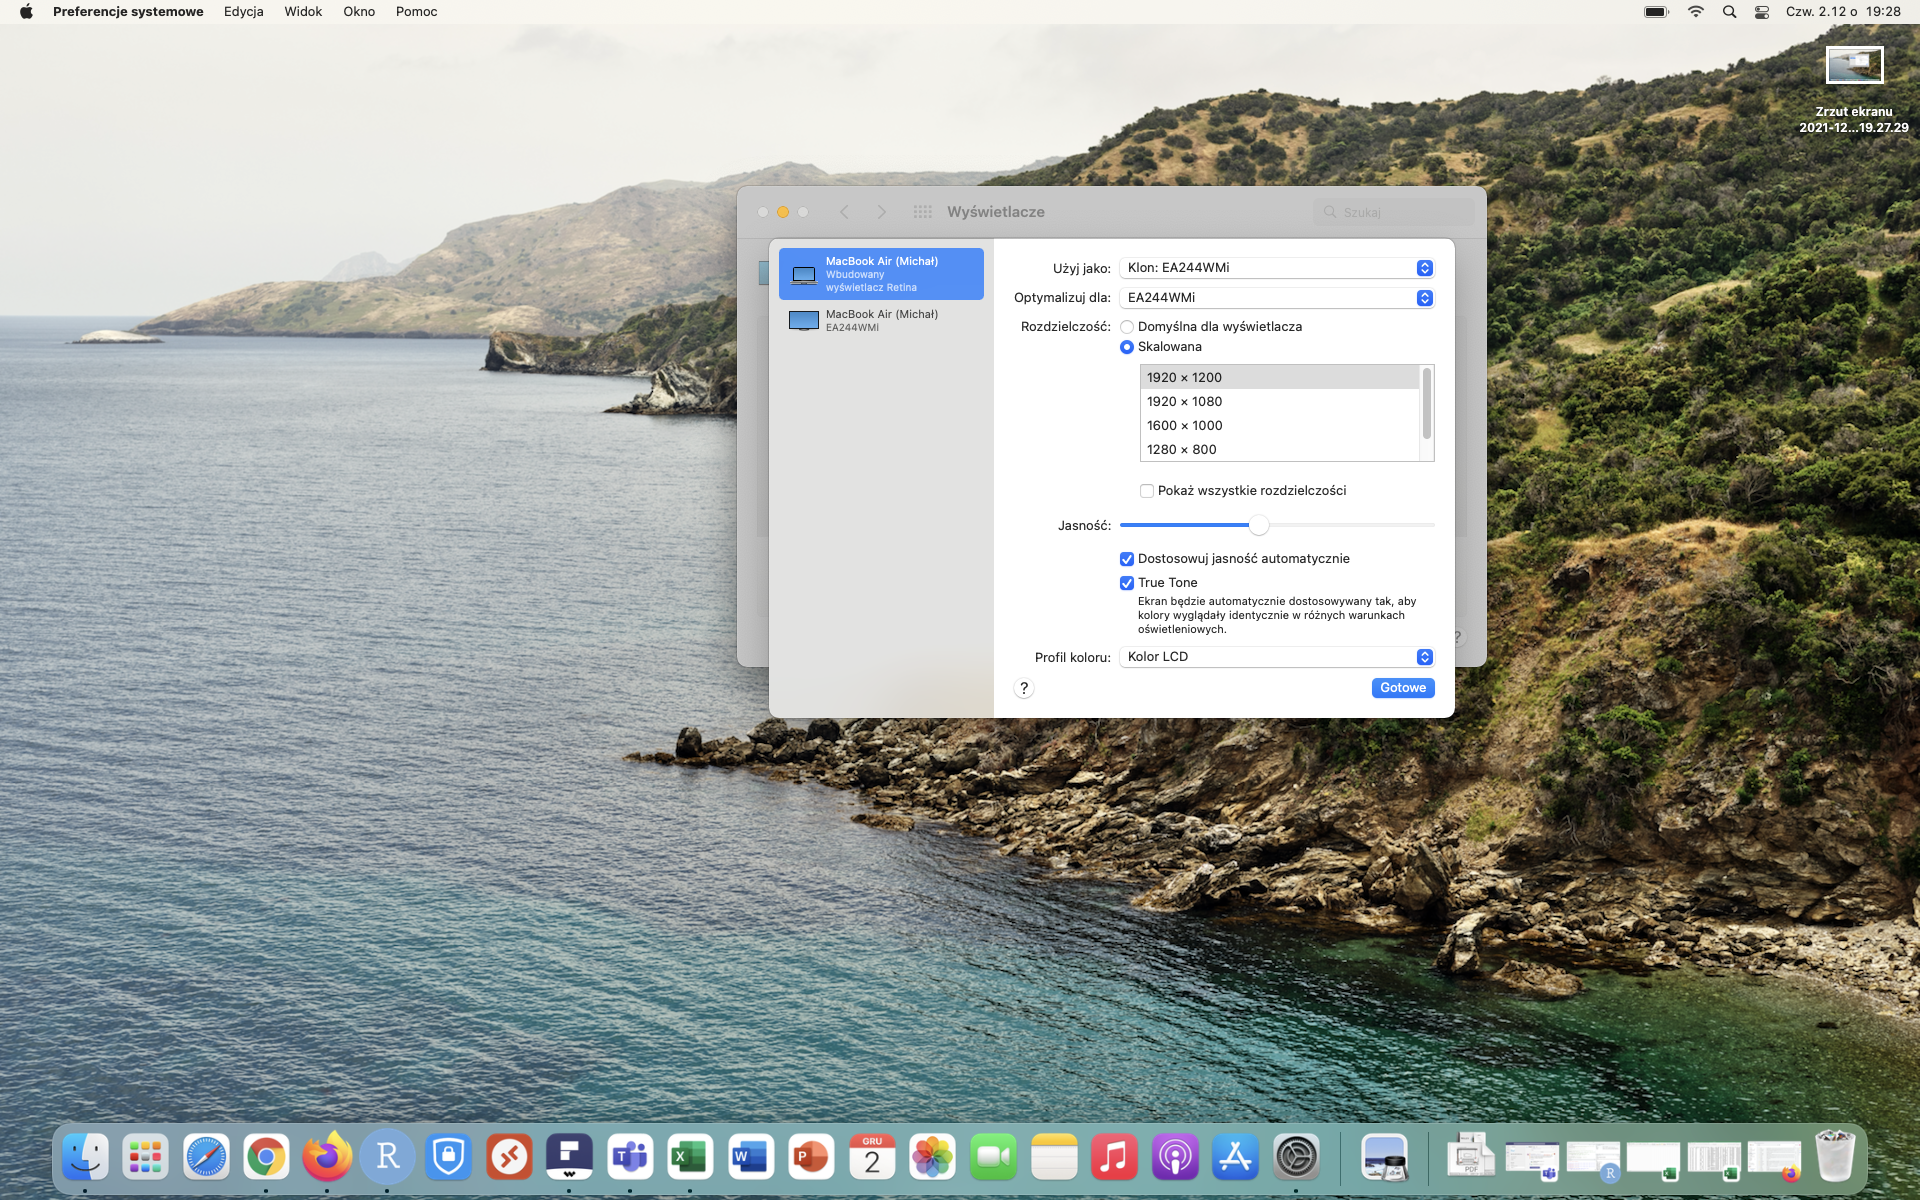Click the help question mark button

pos(1023,688)
